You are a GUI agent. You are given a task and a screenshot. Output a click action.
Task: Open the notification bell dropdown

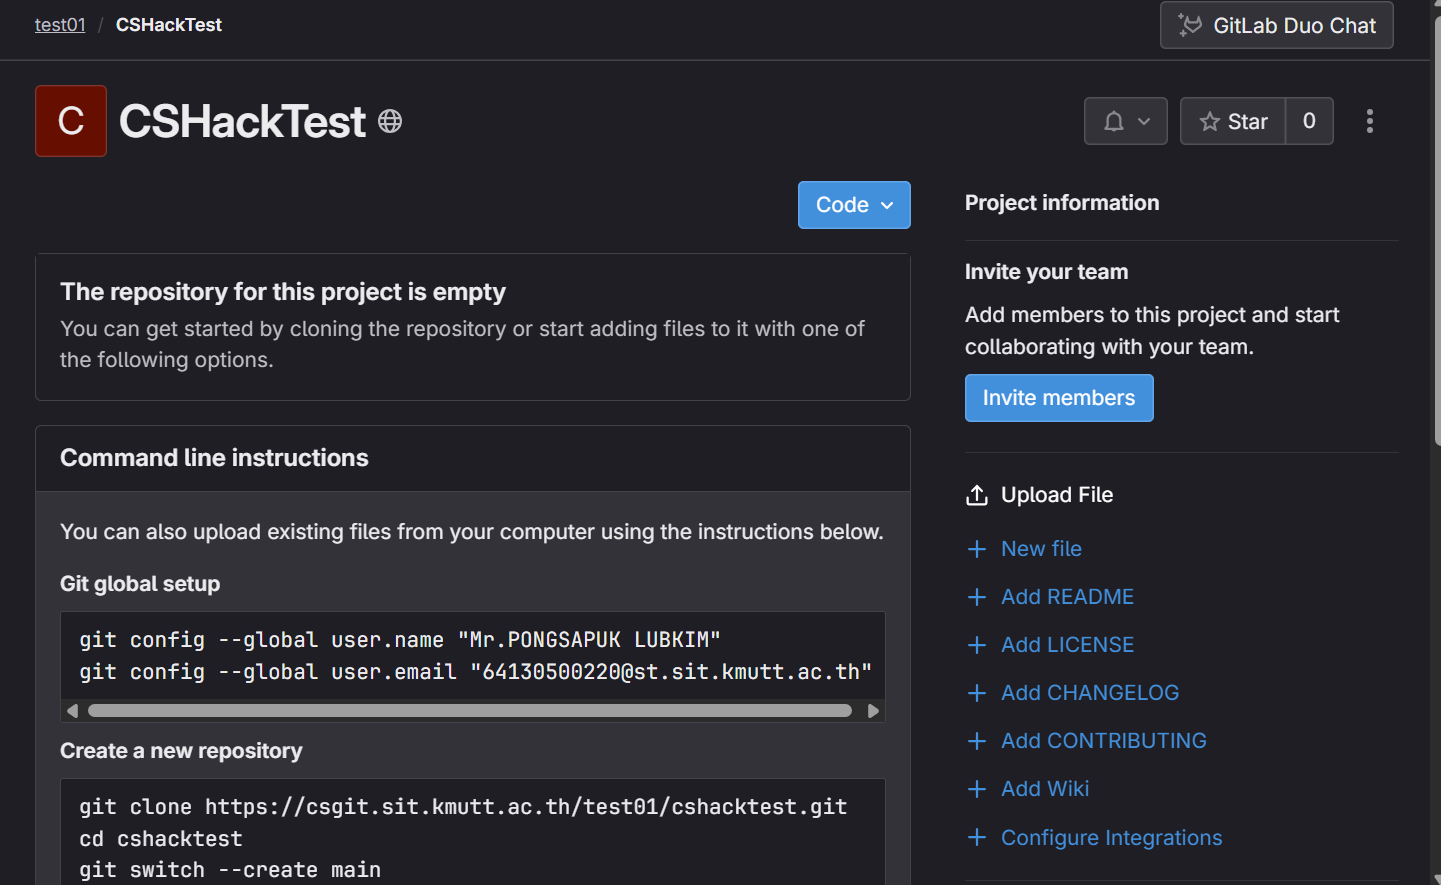click(1126, 121)
